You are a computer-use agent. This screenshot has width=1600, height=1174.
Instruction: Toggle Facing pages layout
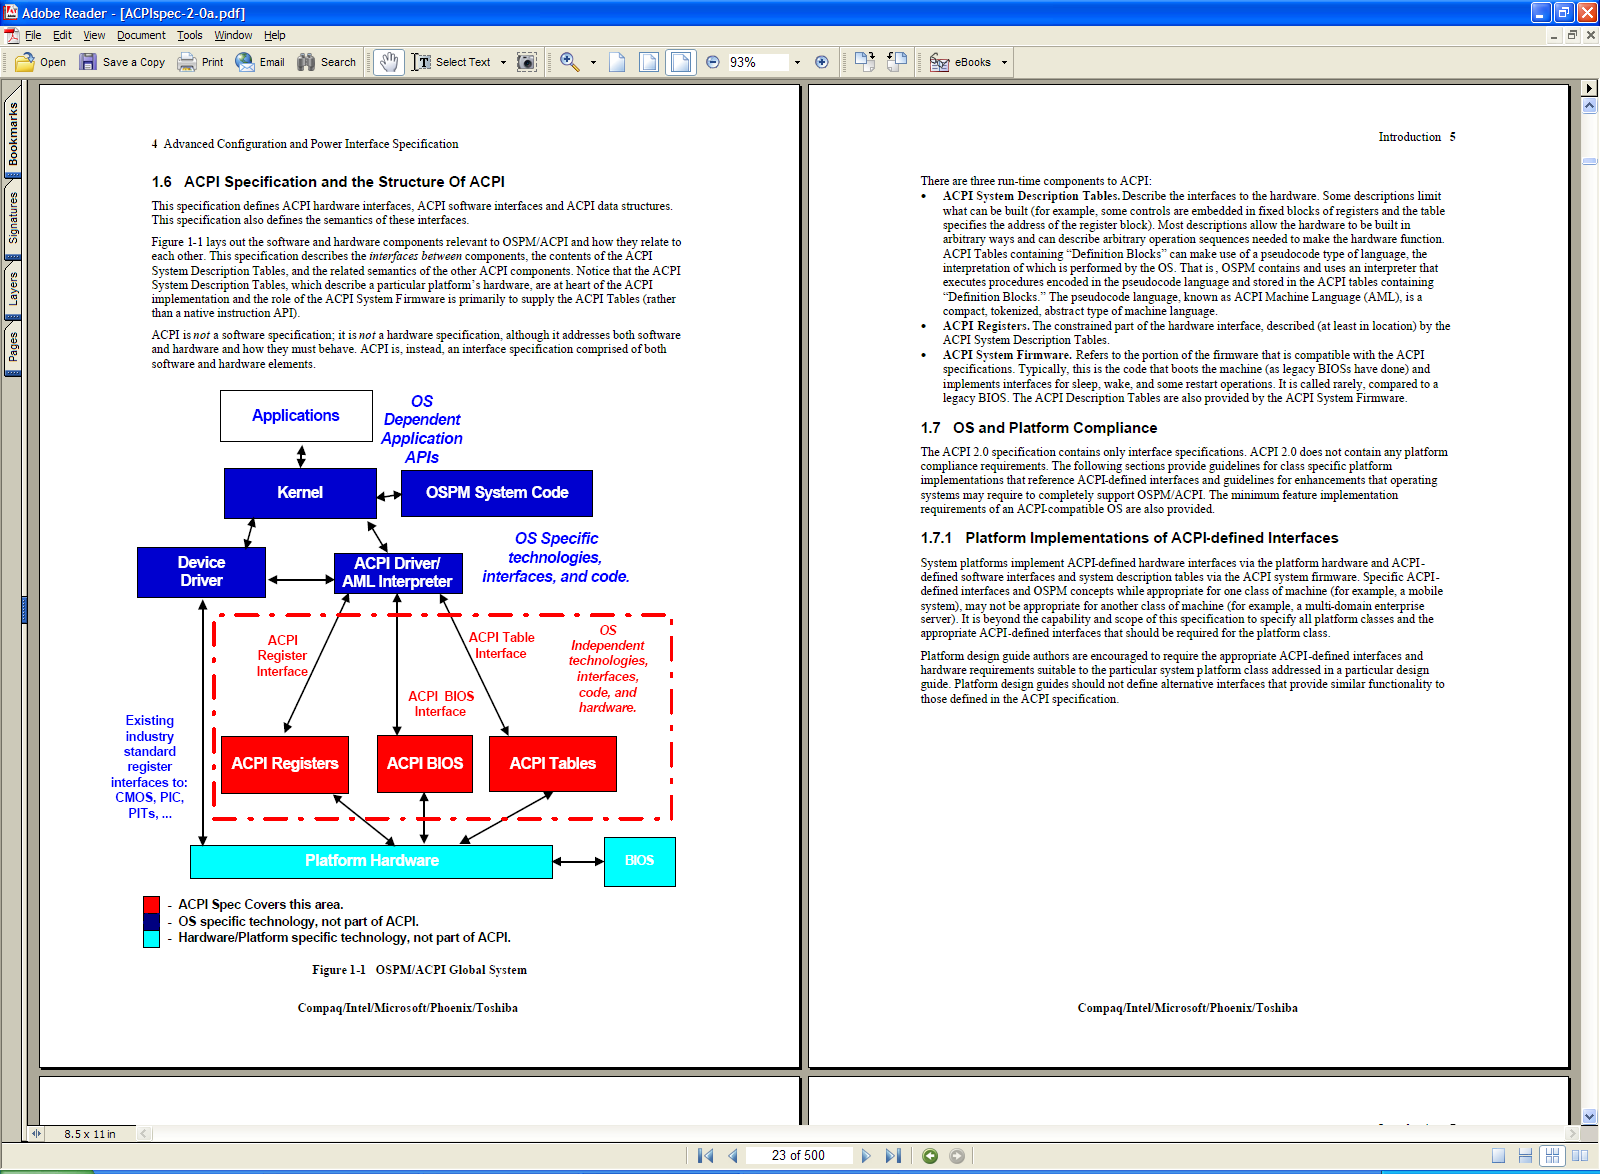click(x=1579, y=1156)
